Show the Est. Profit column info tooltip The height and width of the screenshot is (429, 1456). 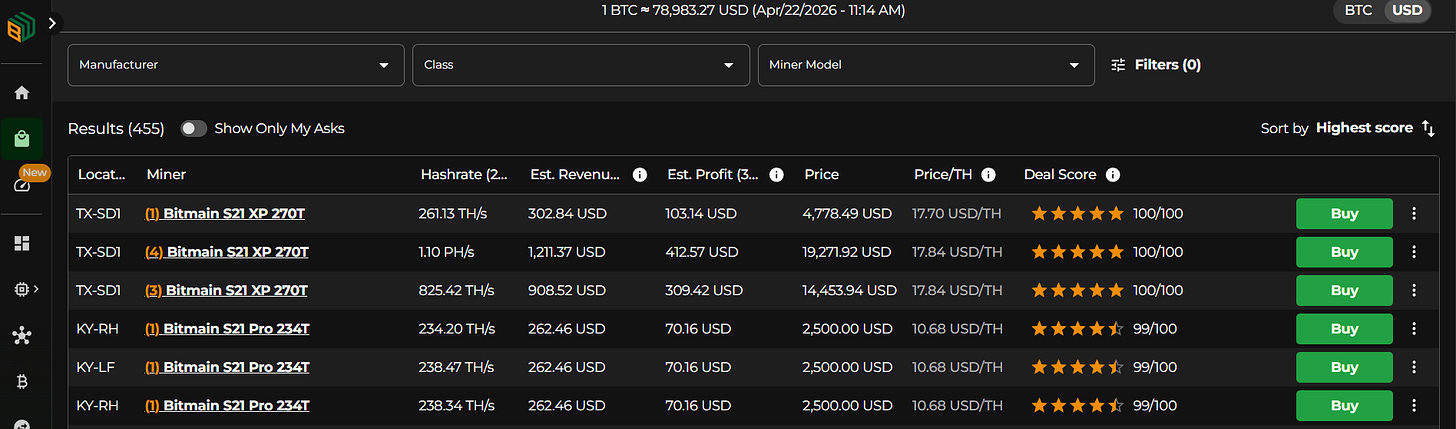(776, 174)
